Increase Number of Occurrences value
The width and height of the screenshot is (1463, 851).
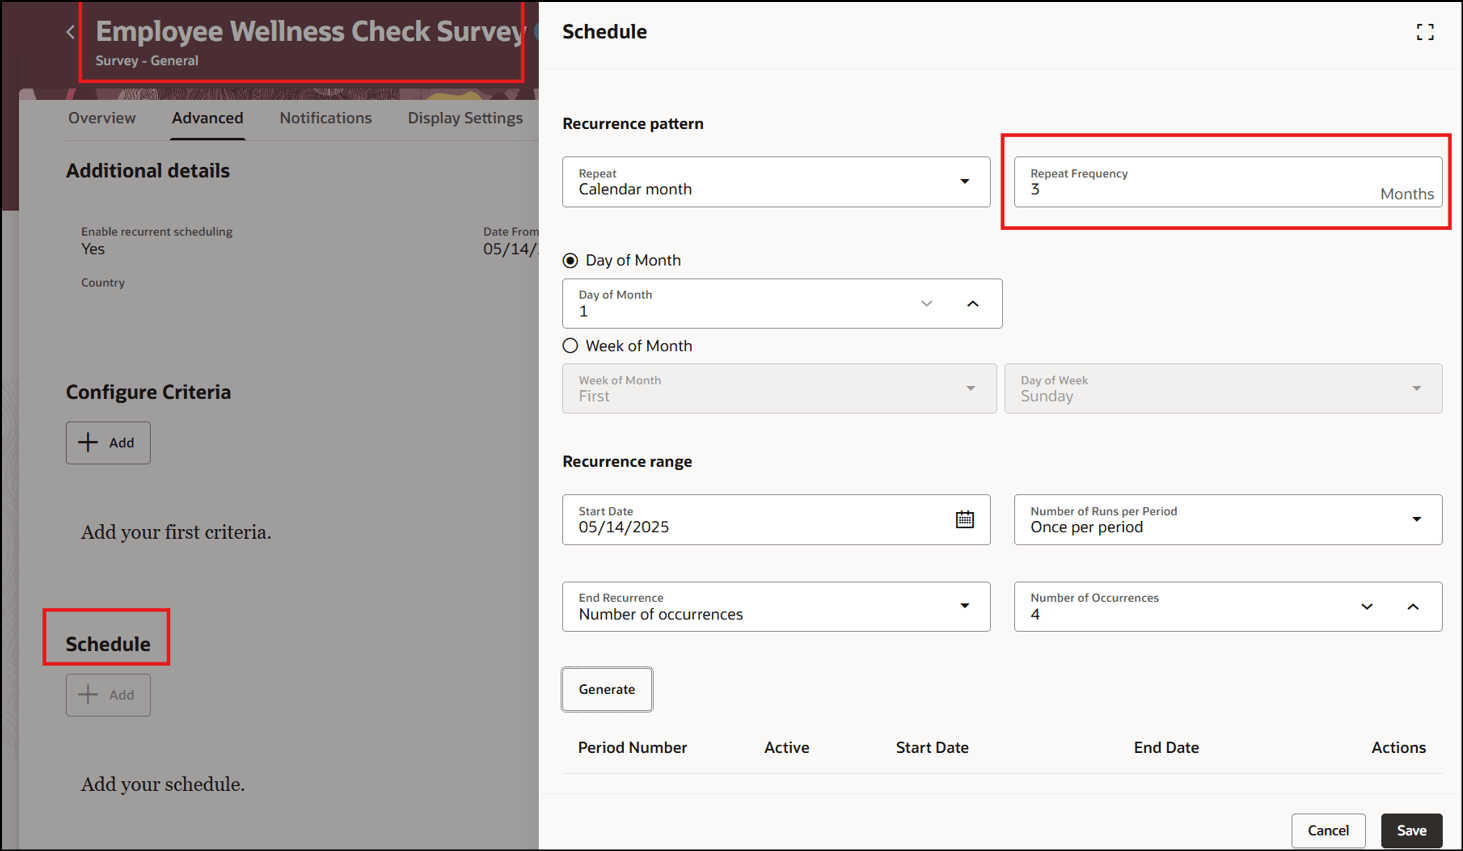click(x=1413, y=606)
